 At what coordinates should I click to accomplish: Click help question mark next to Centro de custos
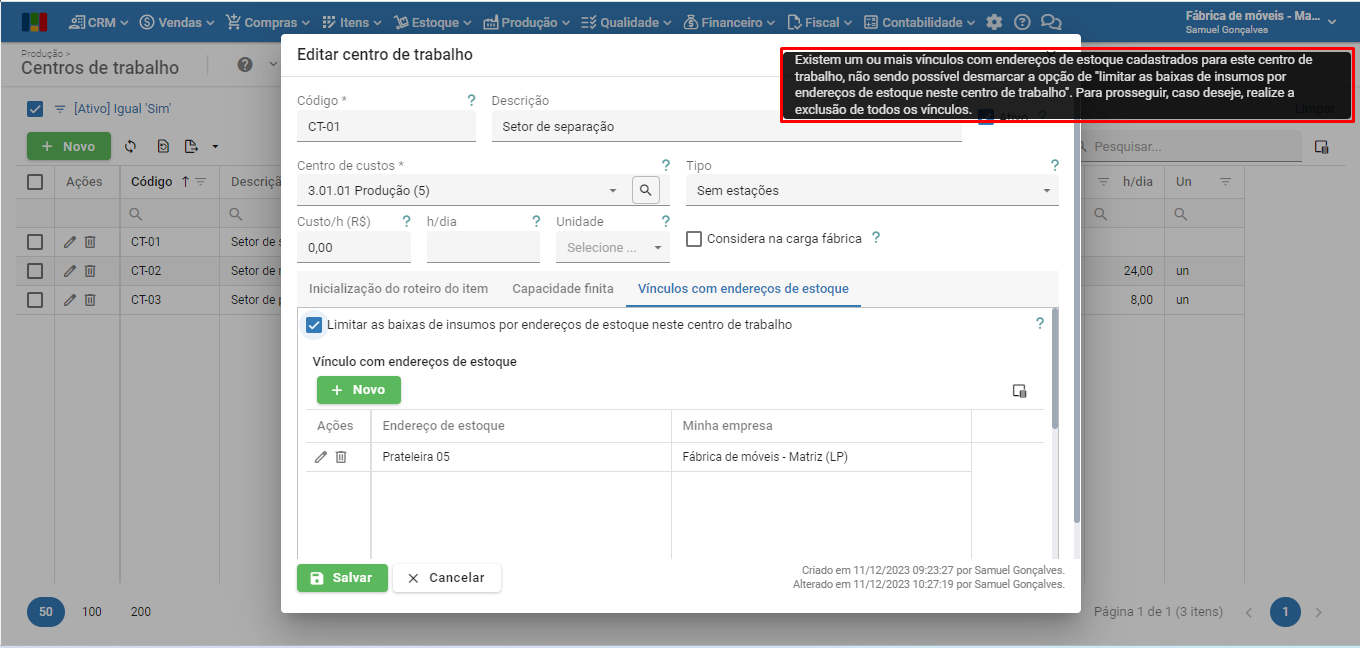pos(665,165)
